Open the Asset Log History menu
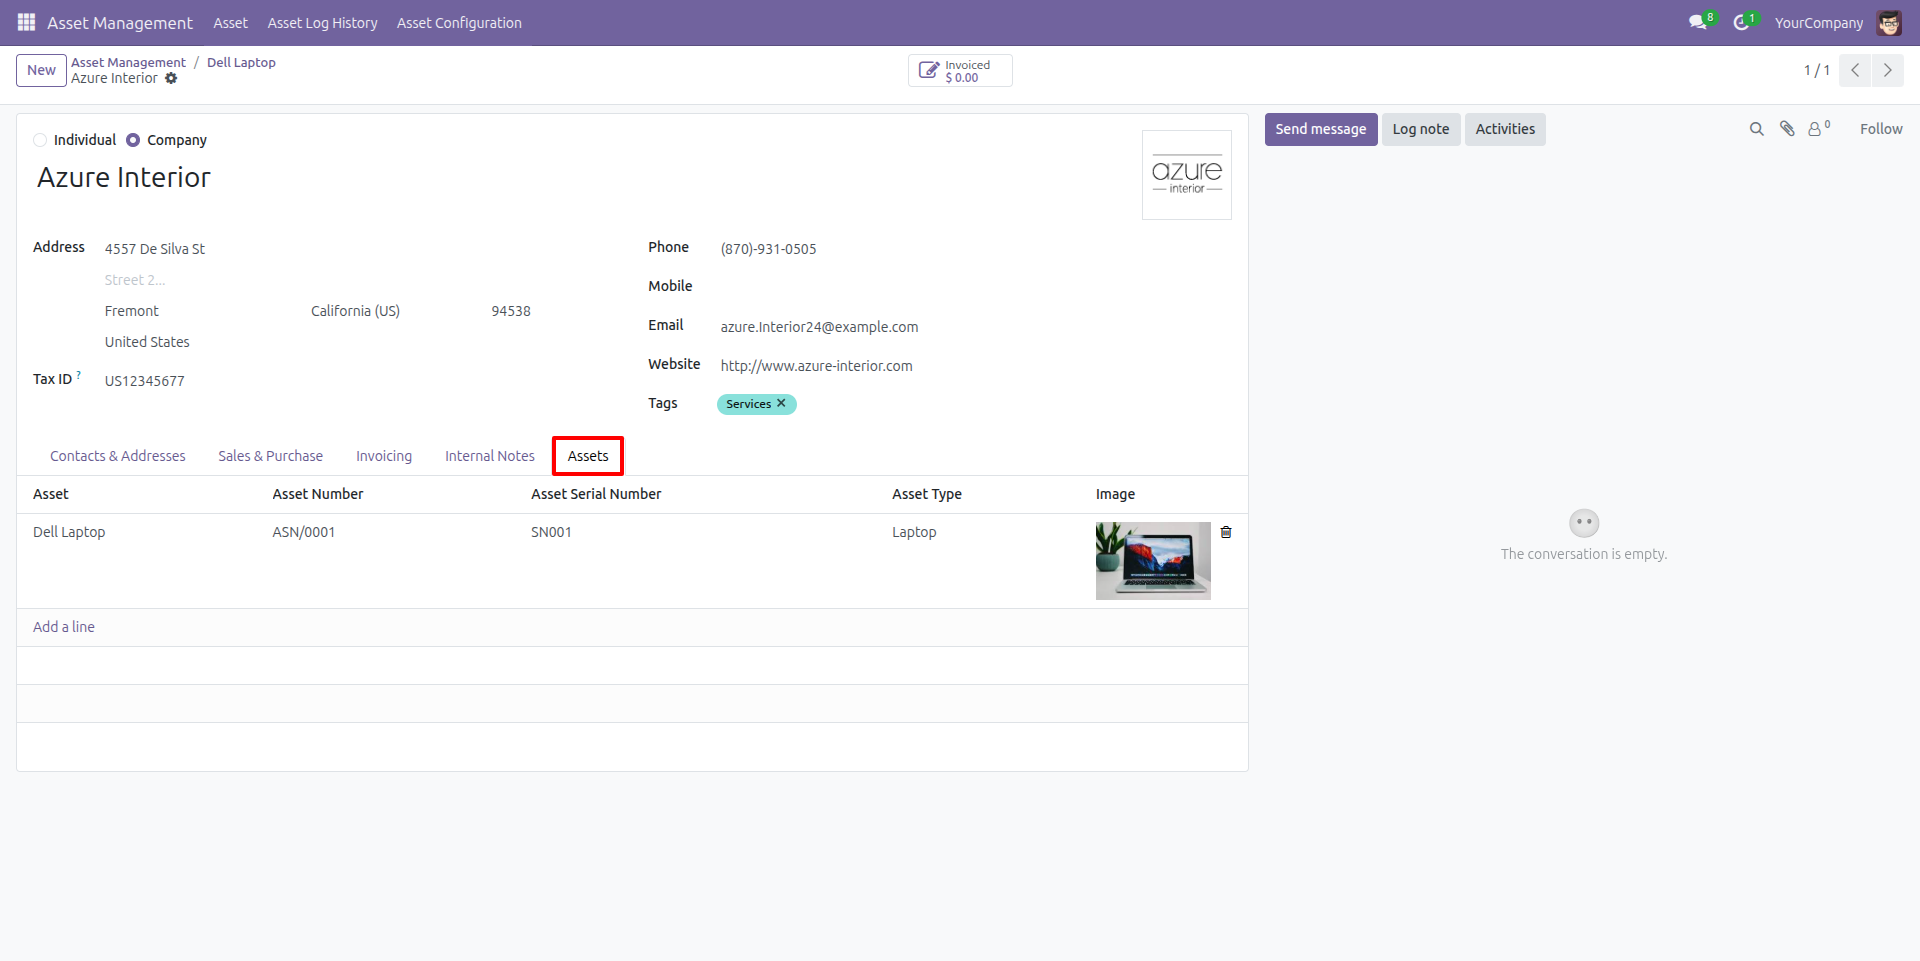The image size is (1920, 961). [x=322, y=23]
